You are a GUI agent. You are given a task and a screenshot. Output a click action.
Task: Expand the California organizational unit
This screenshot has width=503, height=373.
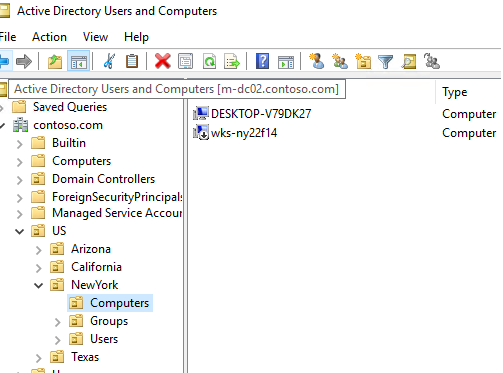click(39, 268)
